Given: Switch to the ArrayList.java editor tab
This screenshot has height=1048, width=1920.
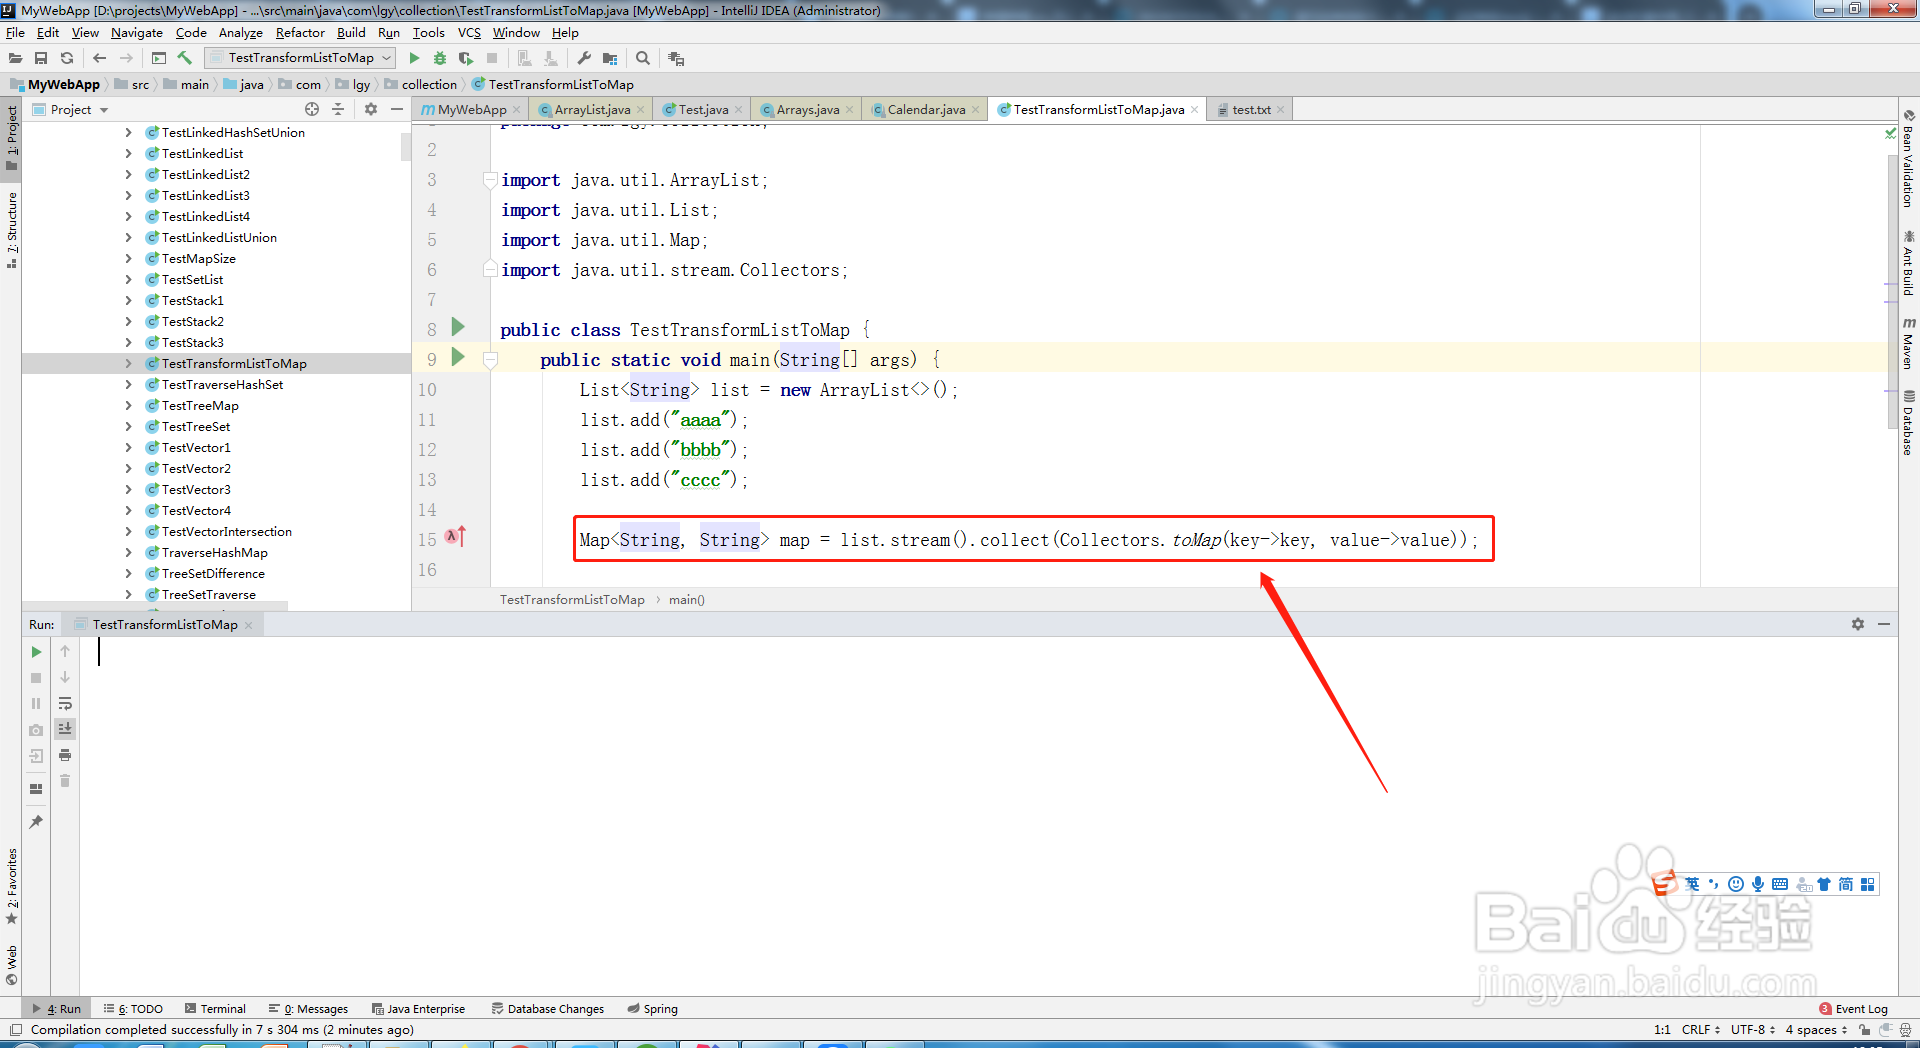Looking at the screenshot, I should click(x=592, y=110).
